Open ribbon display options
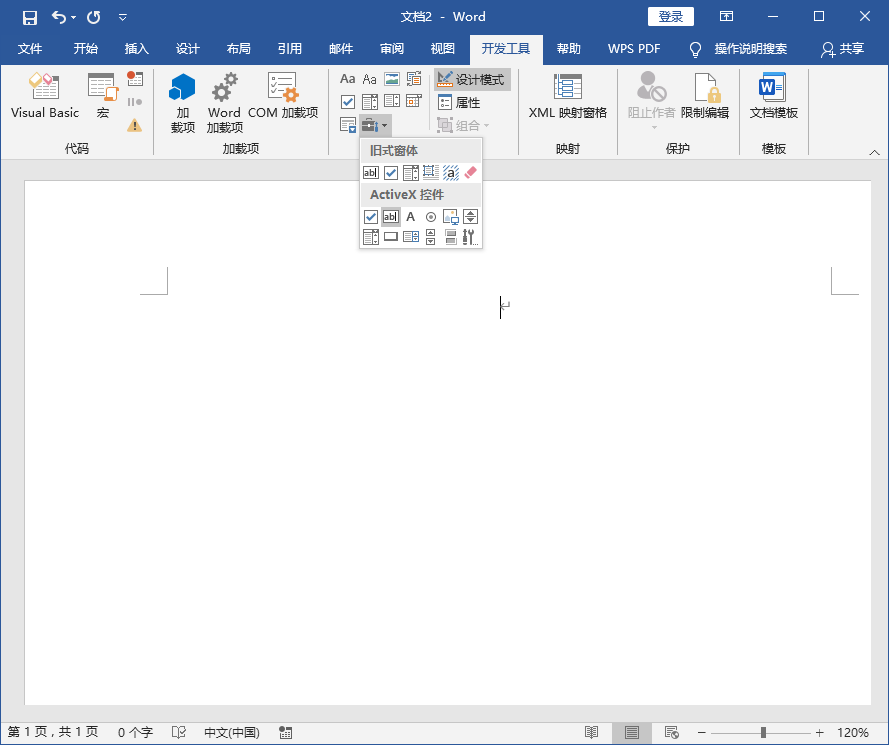Image resolution: width=889 pixels, height=745 pixels. click(726, 16)
